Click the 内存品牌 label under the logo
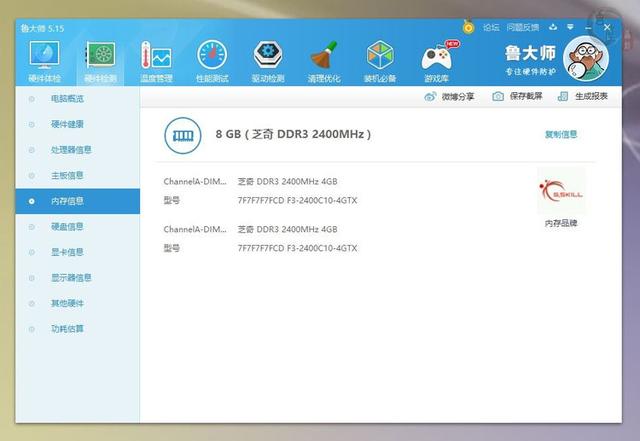The height and width of the screenshot is (441, 640). [561, 223]
